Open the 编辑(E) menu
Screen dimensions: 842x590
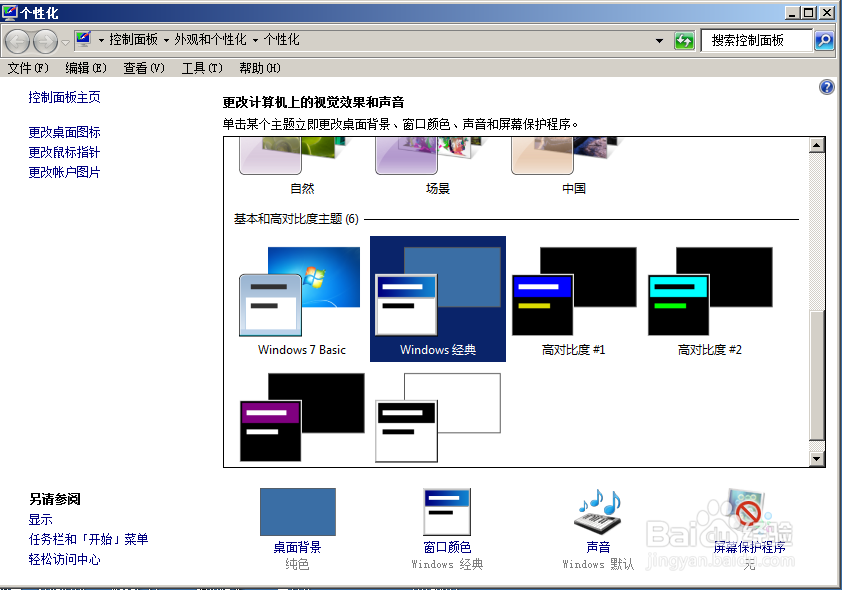(x=86, y=68)
